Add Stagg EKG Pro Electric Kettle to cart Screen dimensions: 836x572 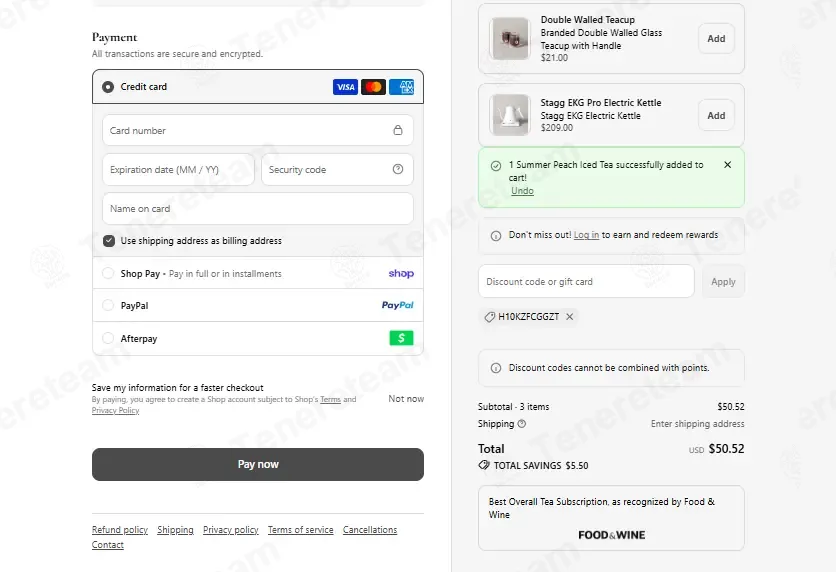[716, 115]
